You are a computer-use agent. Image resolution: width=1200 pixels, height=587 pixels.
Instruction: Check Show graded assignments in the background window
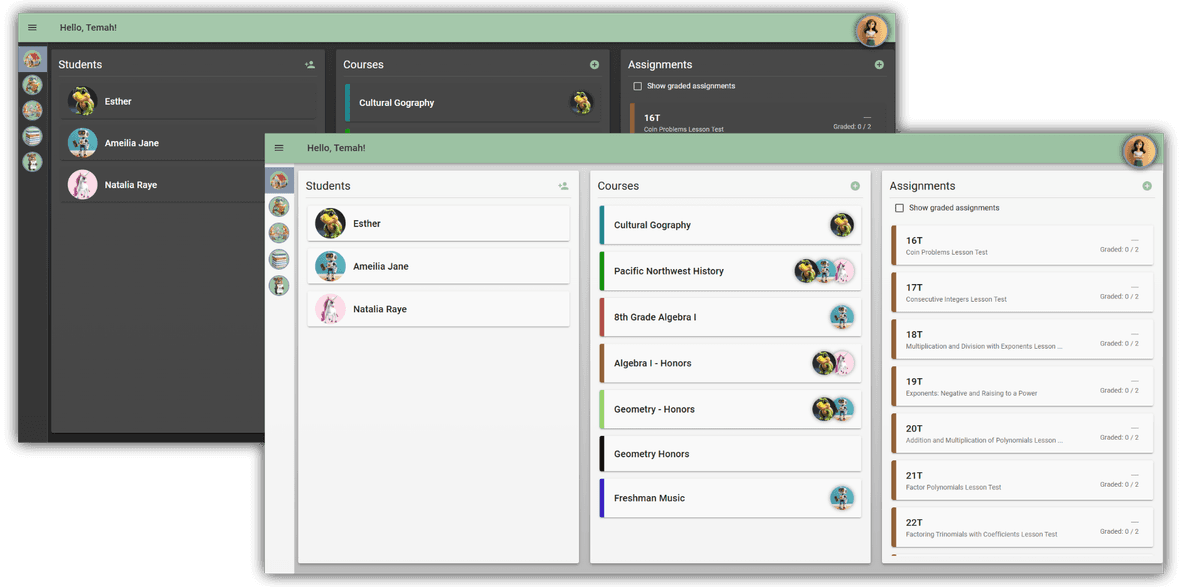[x=637, y=85]
